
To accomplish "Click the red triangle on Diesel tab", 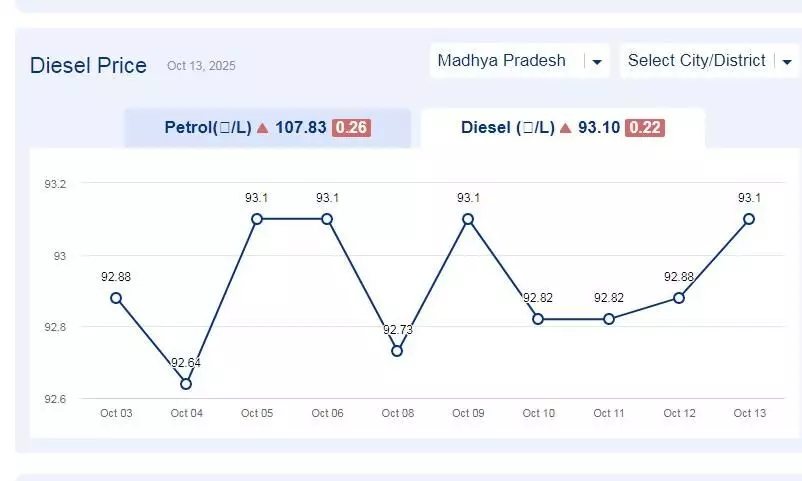I will [x=566, y=128].
